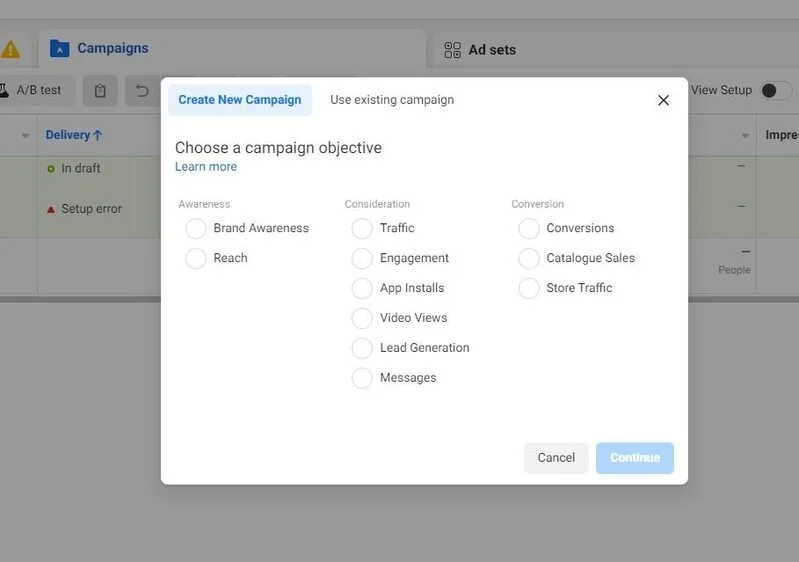Screen dimensions: 799x562
Task: Click the Choose a campaign objective heading
Action: point(278,148)
